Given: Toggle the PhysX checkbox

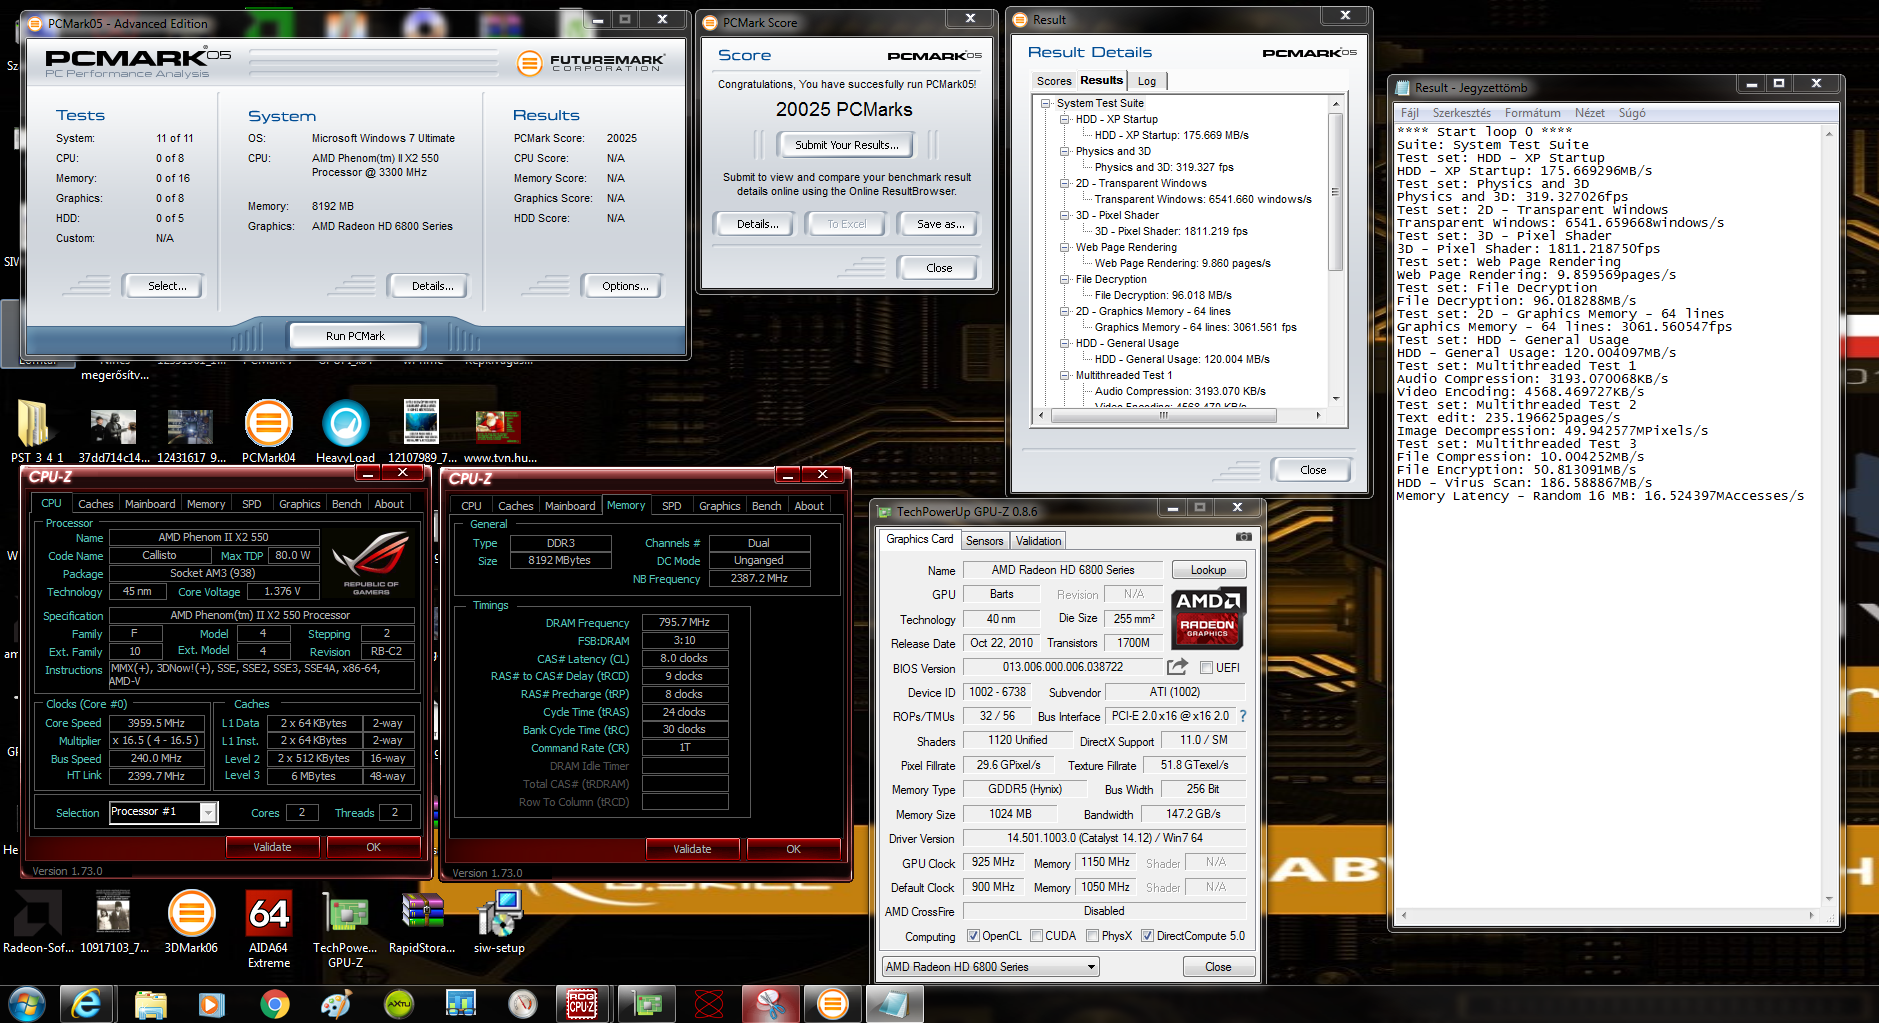Looking at the screenshot, I should click(1093, 936).
